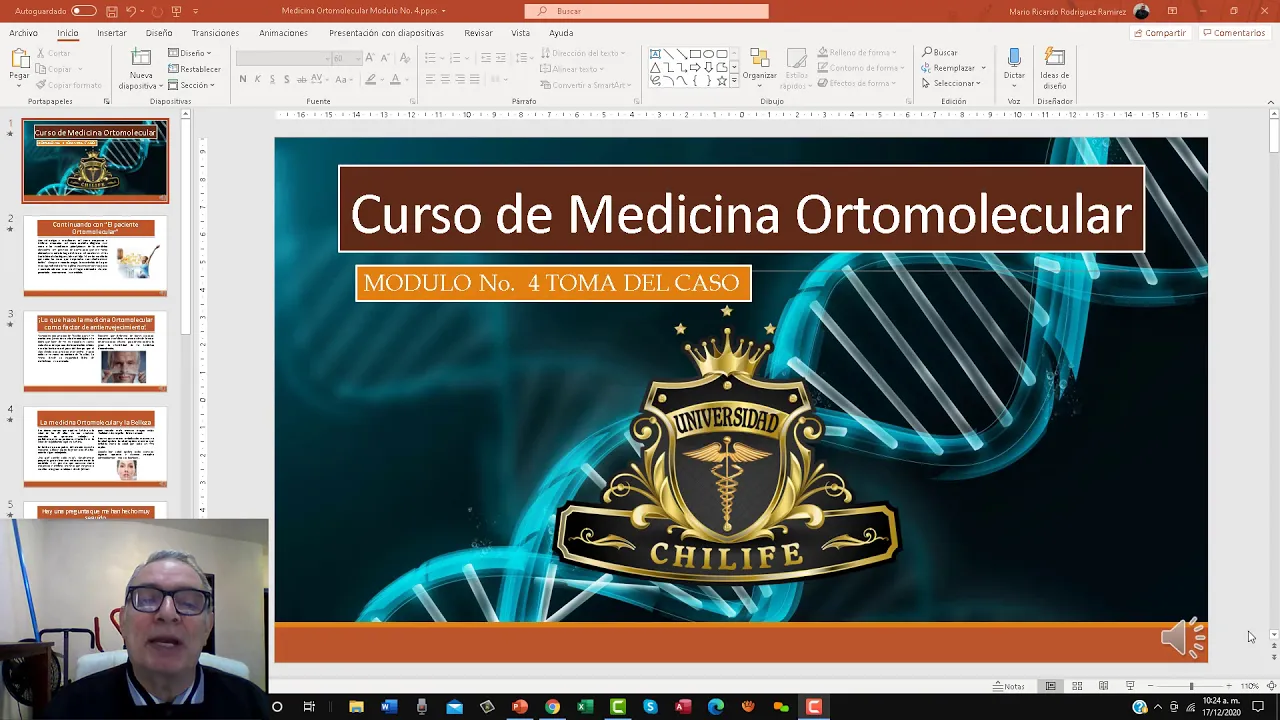
Task: Toggle justify text alignment
Action: pos(475,79)
